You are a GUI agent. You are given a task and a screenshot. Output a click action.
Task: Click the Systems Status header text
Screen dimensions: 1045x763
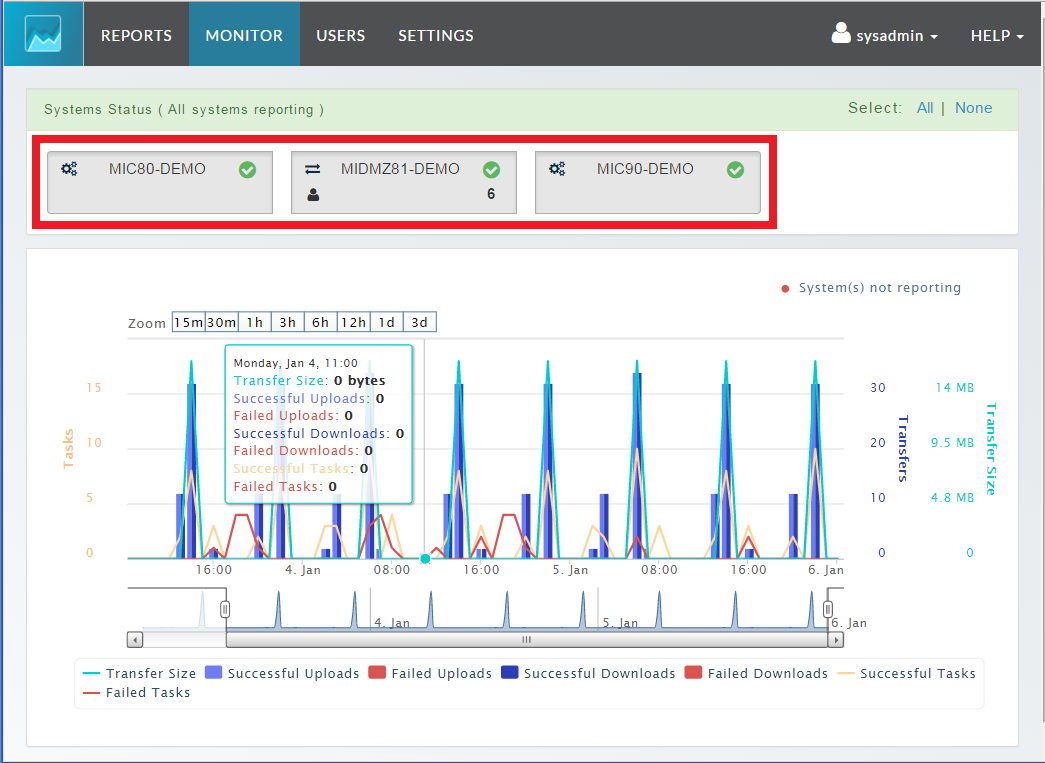point(184,109)
